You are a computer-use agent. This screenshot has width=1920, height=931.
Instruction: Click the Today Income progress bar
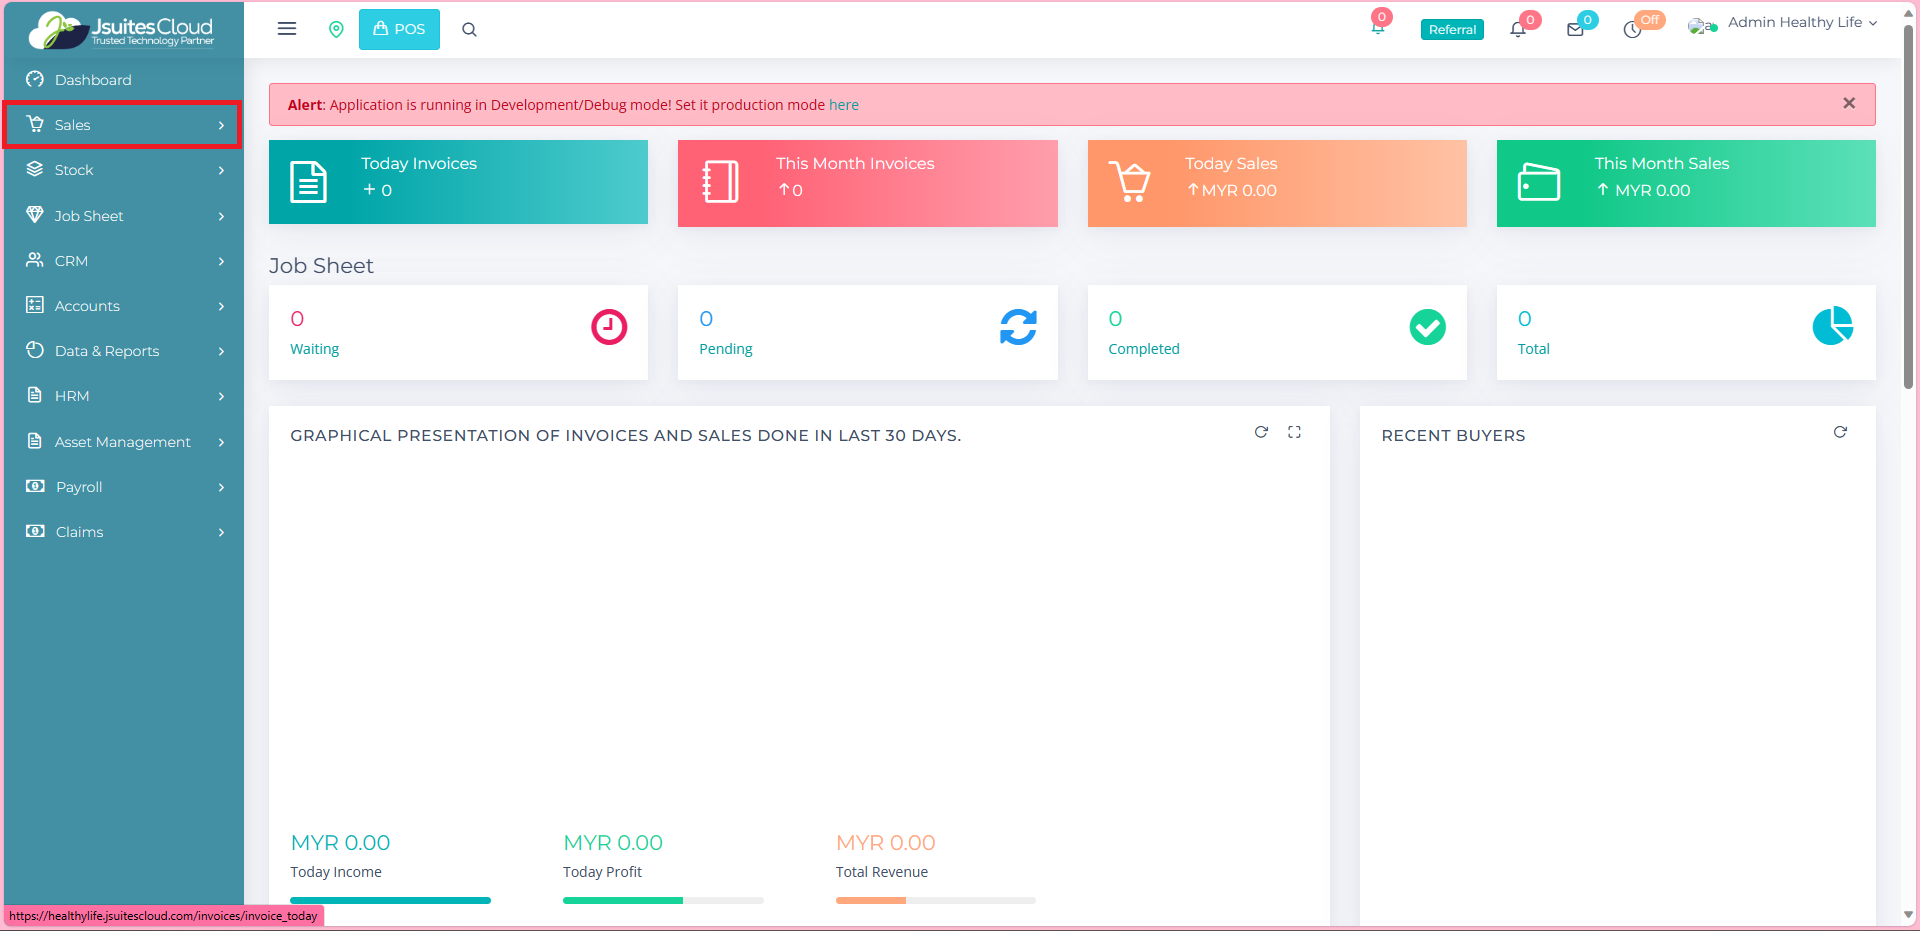point(390,900)
